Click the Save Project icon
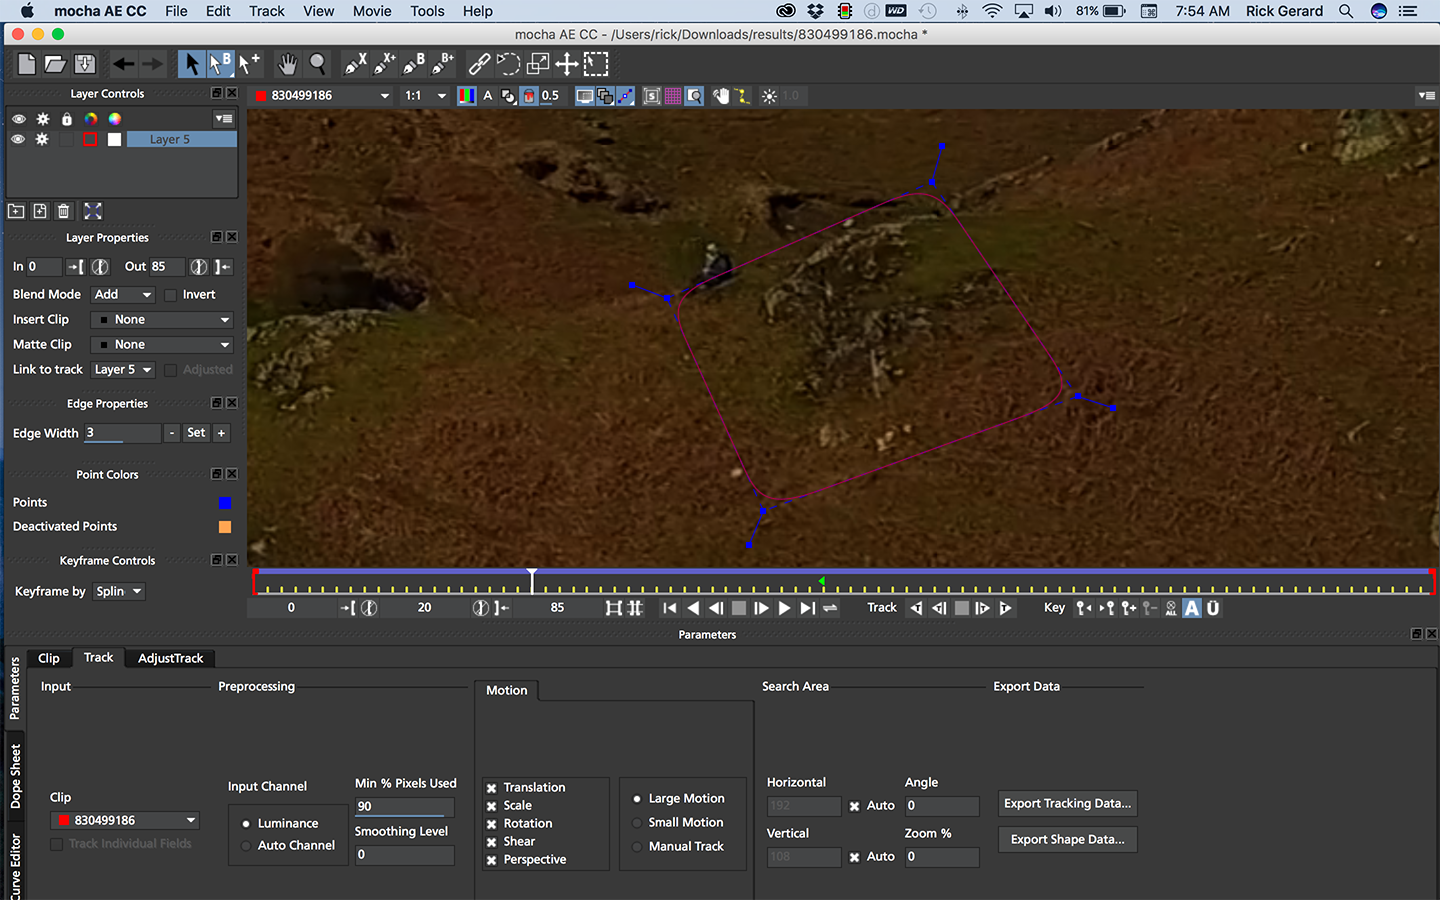 pyautogui.click(x=85, y=64)
